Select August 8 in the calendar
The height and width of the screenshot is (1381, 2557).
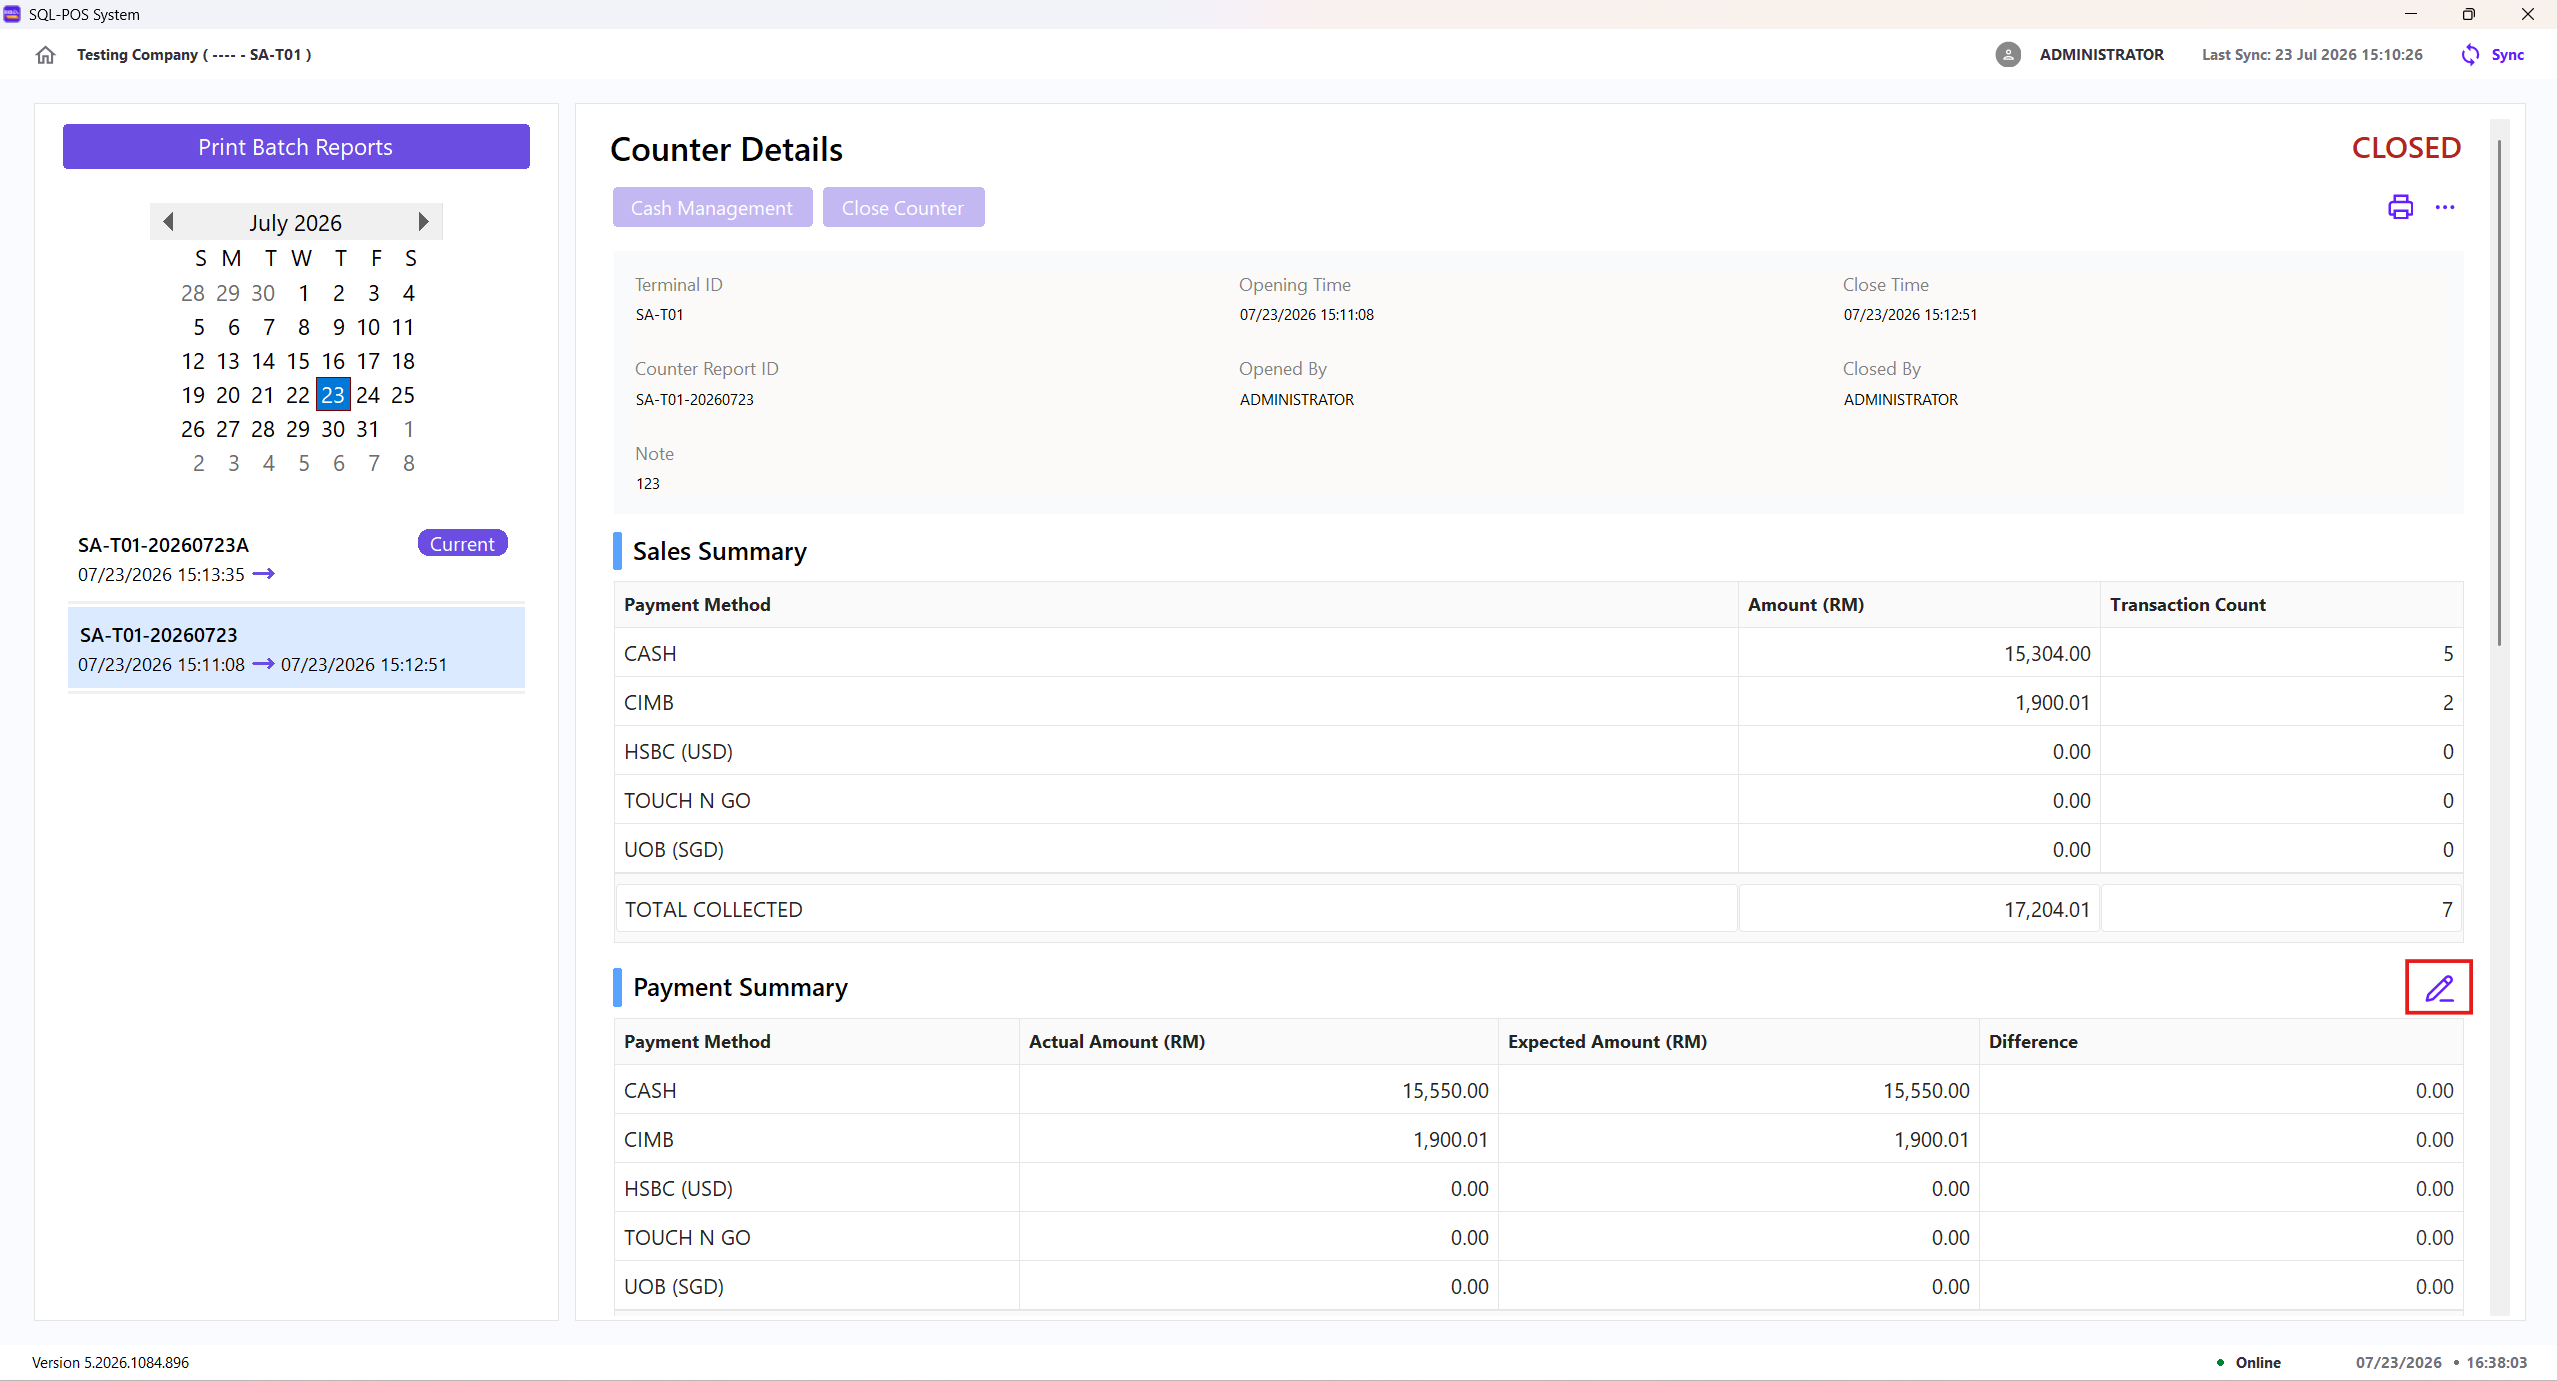[409, 463]
